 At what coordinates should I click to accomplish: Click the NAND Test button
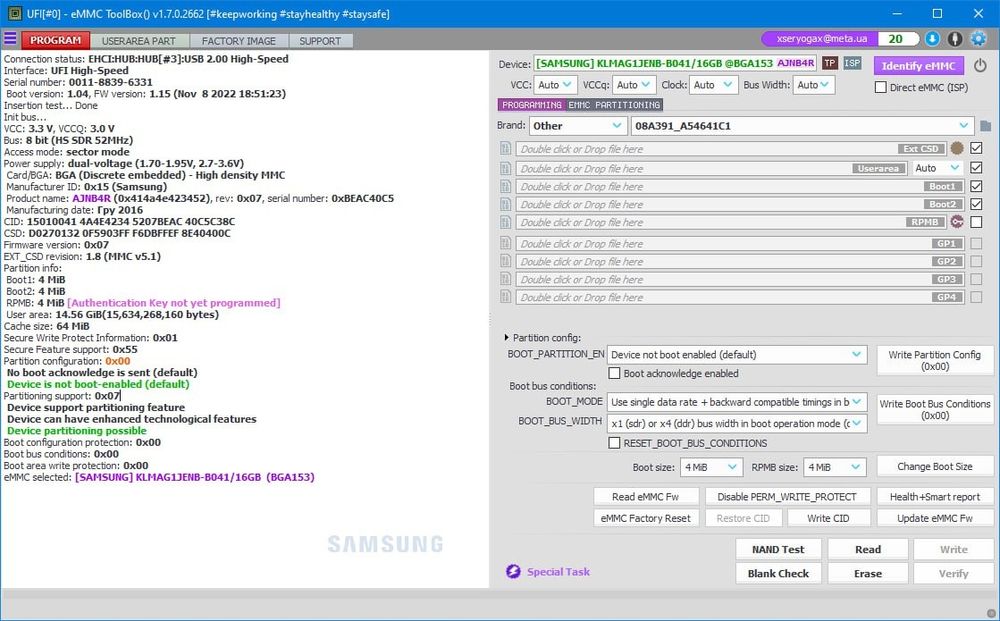click(x=778, y=549)
